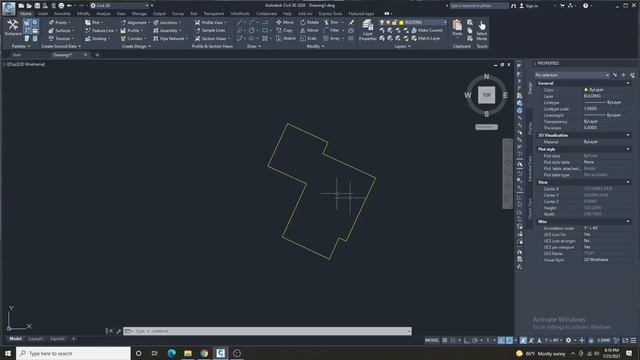This screenshot has height=360, width=640.
Task: Click the Help question mark icon
Action: 586,6
